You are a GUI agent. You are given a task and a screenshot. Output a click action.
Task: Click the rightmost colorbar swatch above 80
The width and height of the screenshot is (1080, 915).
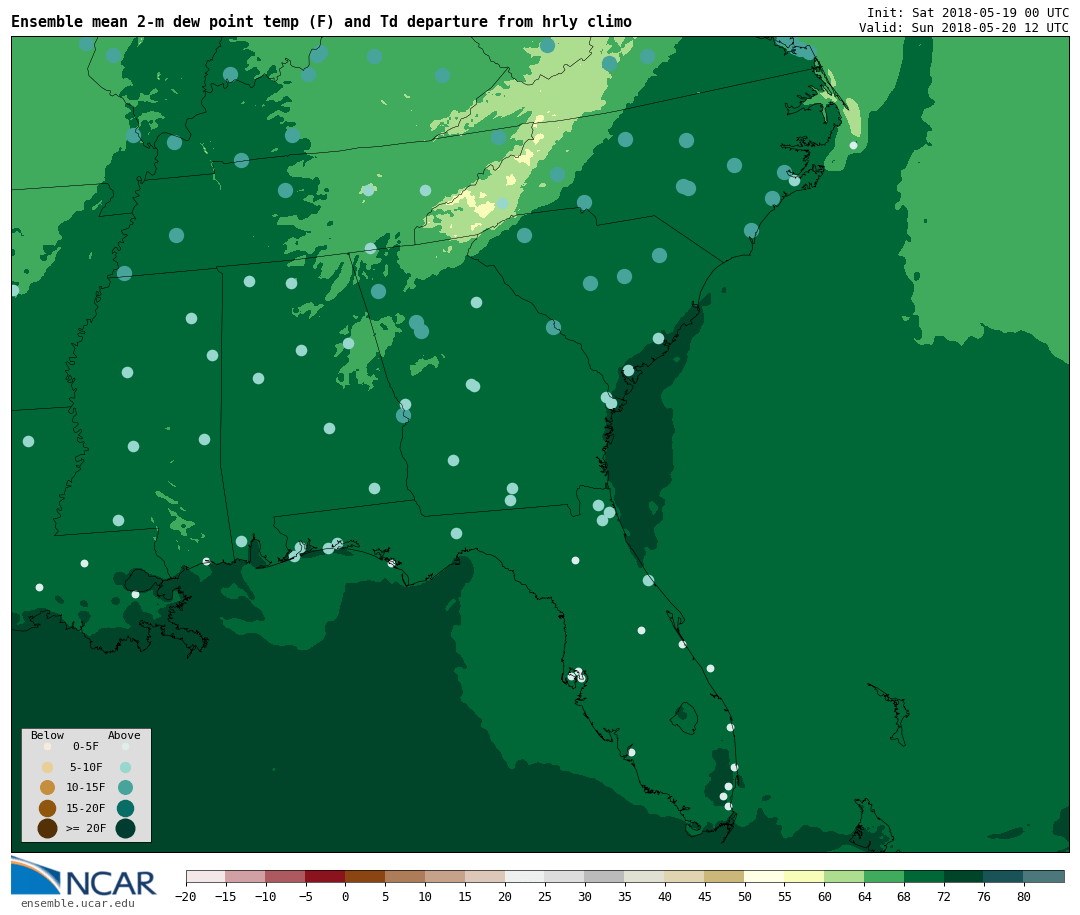click(x=1044, y=877)
